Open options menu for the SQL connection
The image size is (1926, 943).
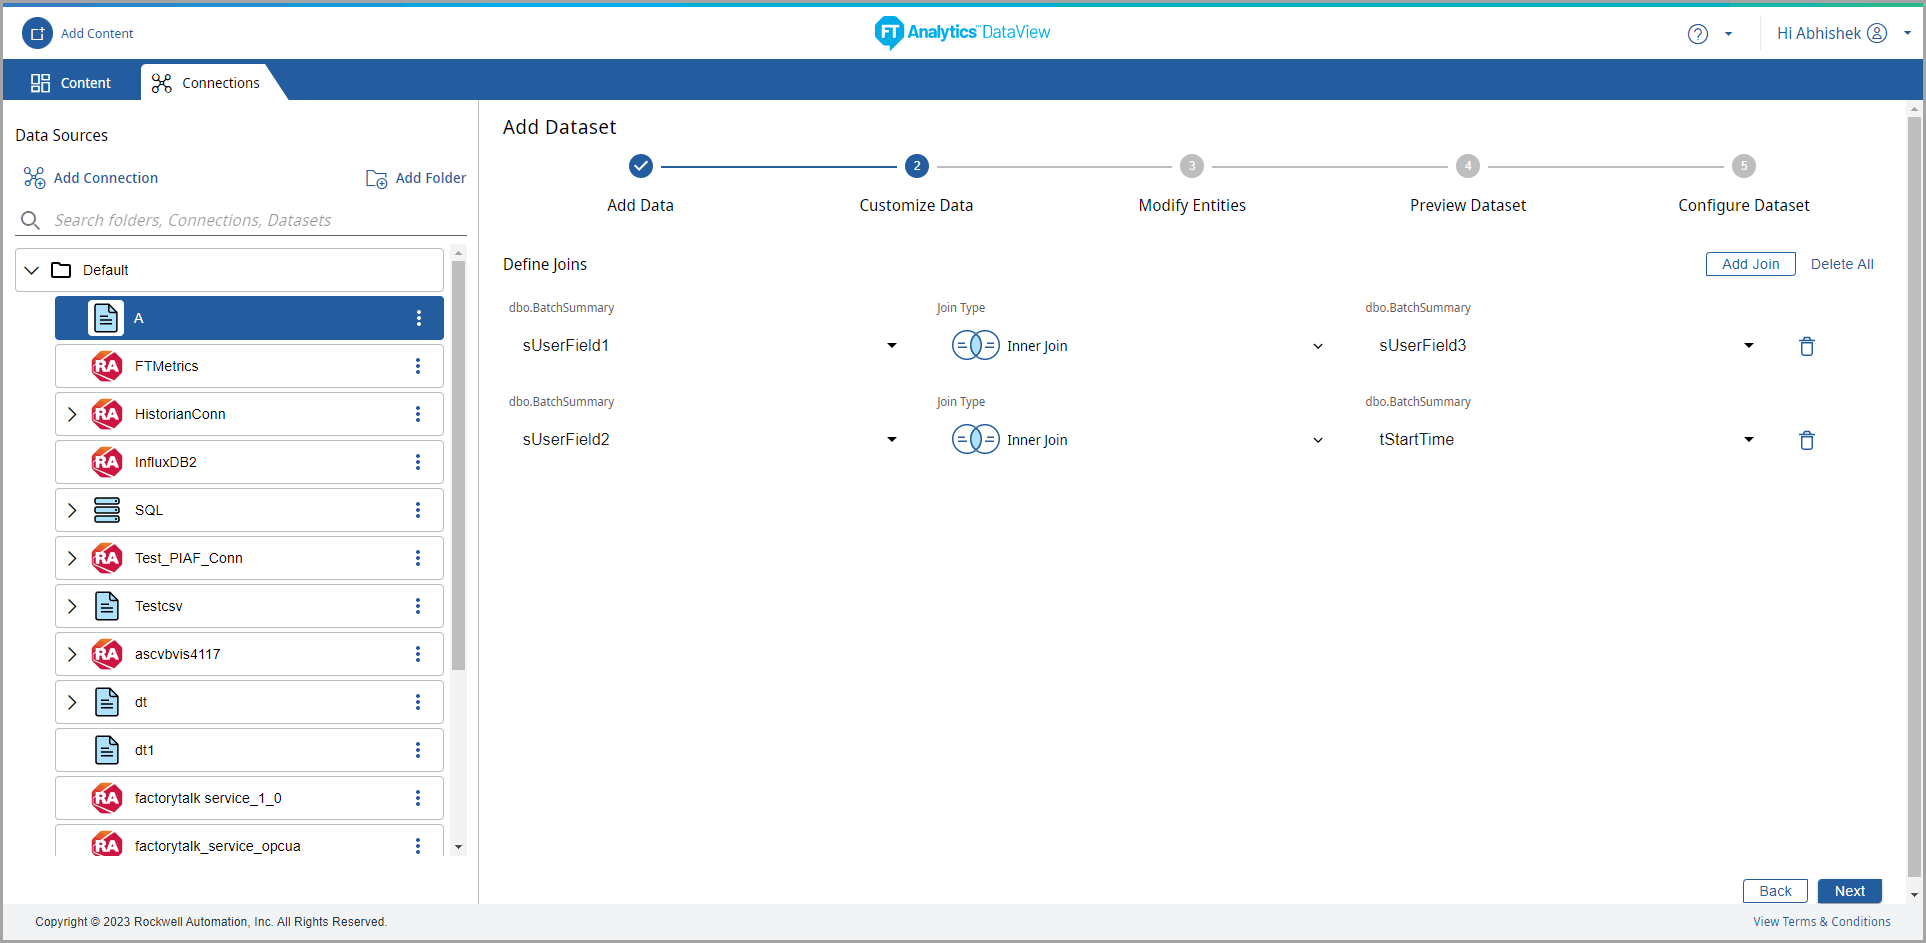pos(418,510)
